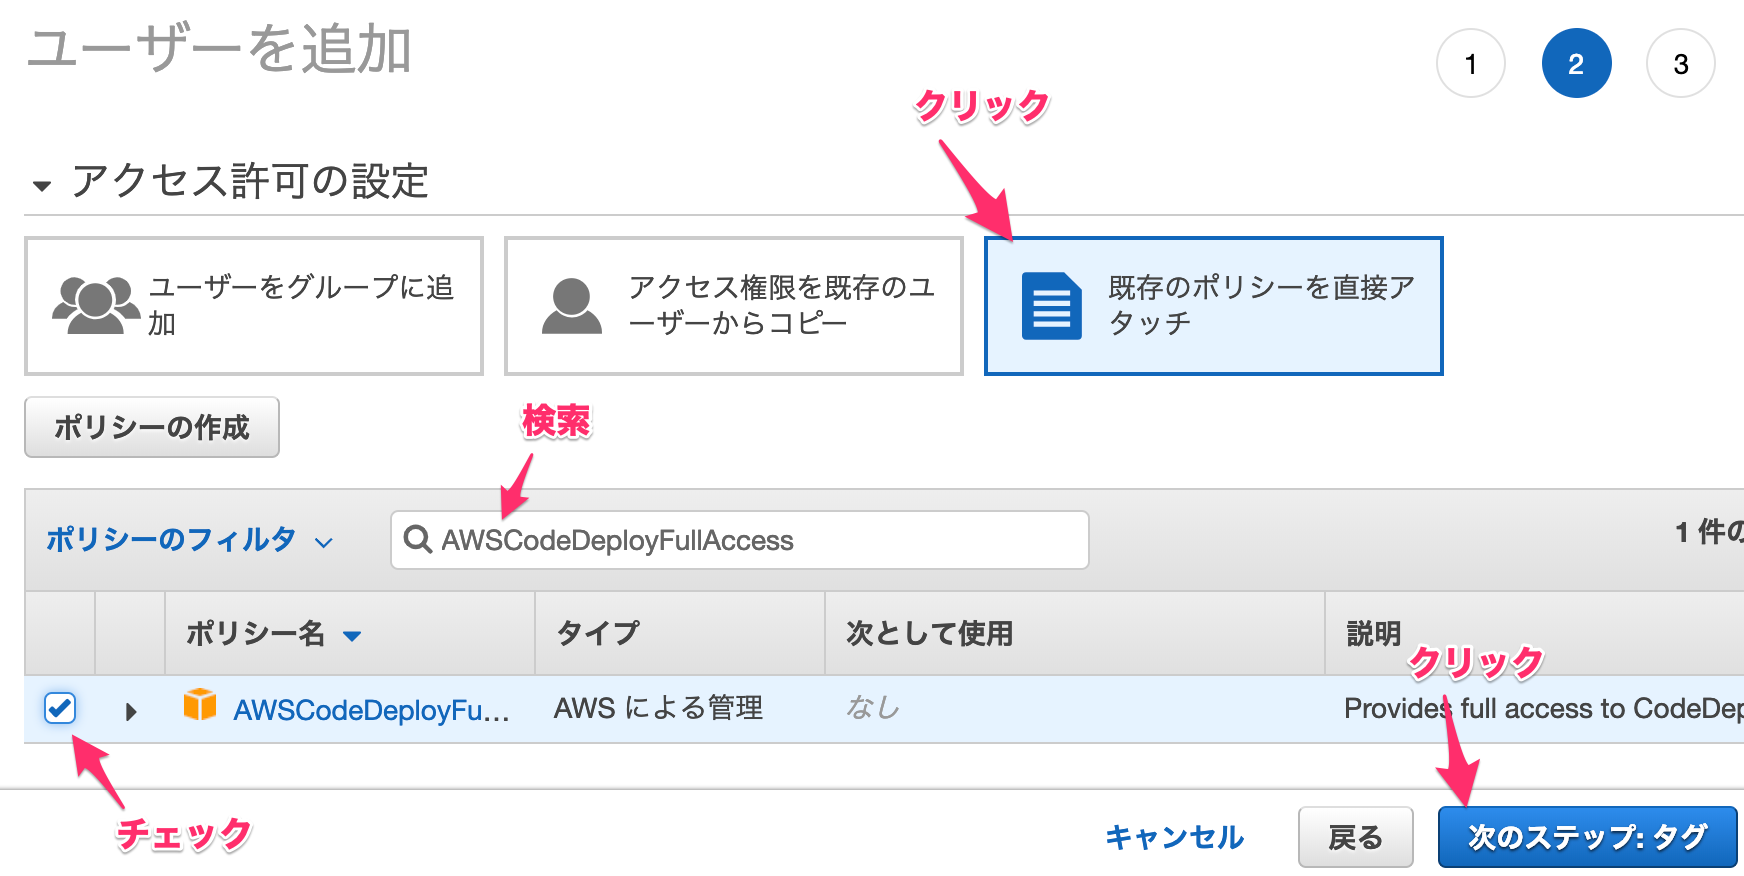Collapse the アクセス許可の設定 section
This screenshot has height=876, width=1744.
42,185
